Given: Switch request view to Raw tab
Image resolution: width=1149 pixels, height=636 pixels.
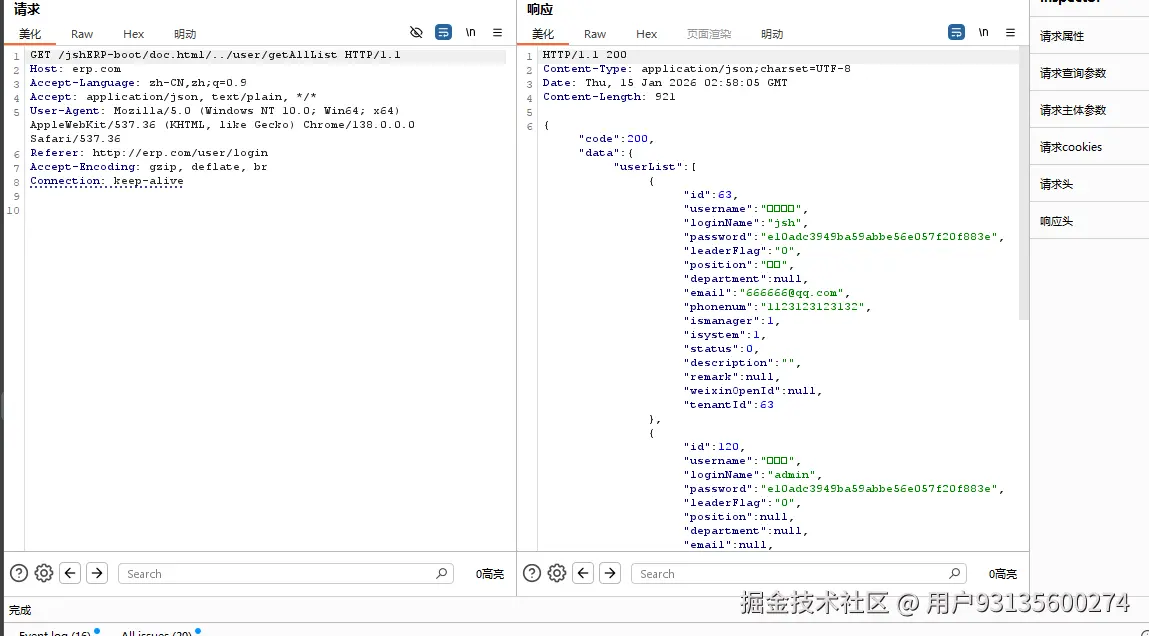Looking at the screenshot, I should point(82,34).
